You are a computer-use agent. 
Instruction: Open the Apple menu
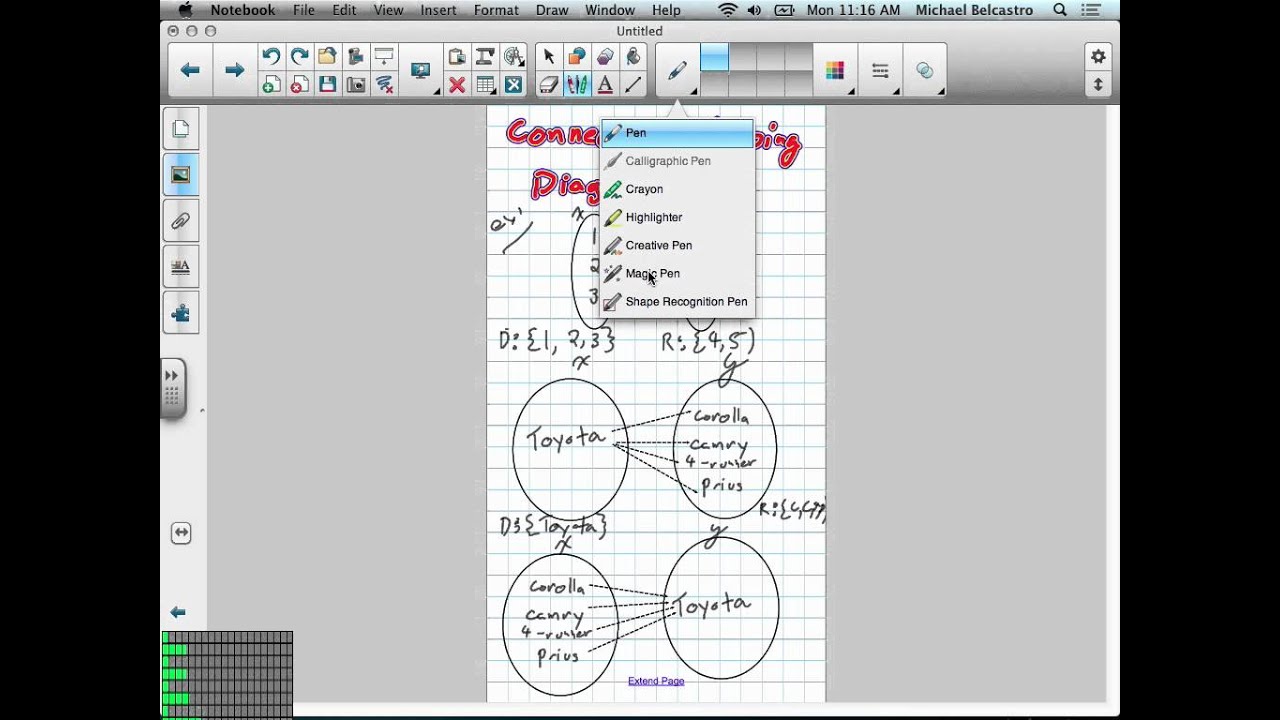[x=184, y=10]
